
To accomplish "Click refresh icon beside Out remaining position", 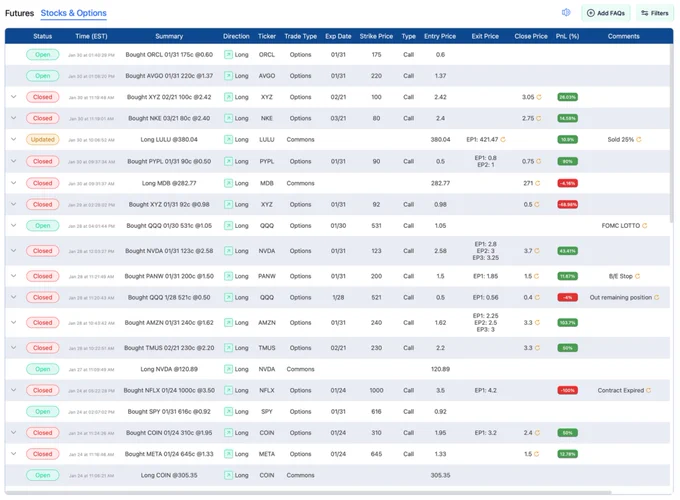I will coord(657,297).
